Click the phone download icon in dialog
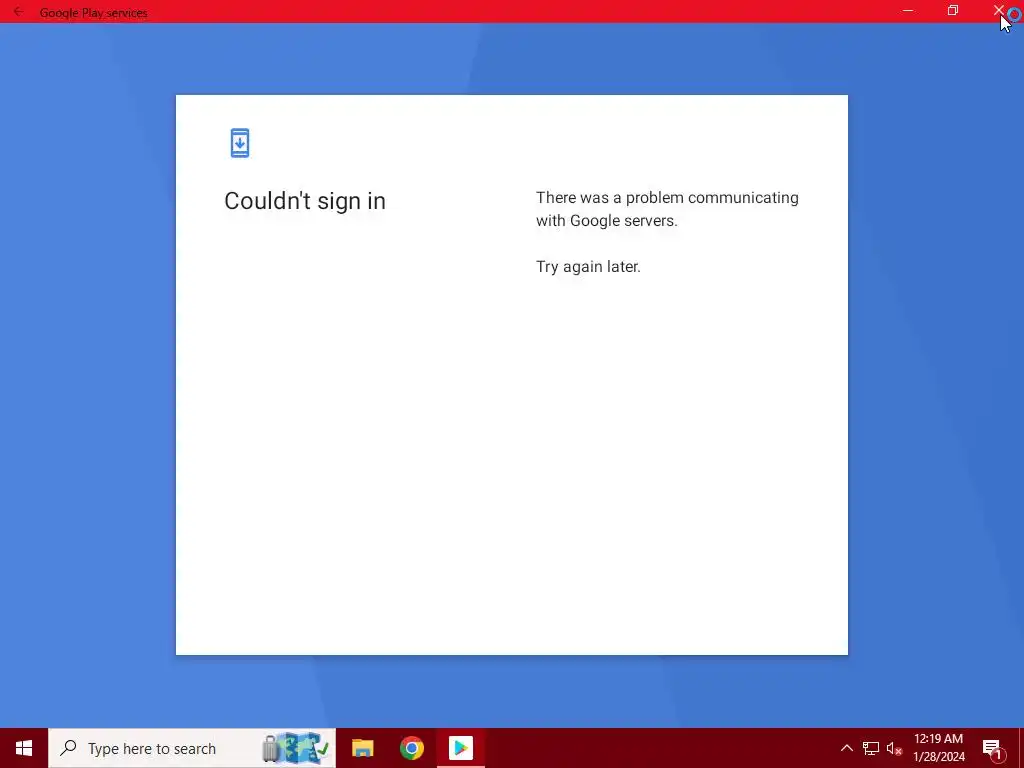1024x768 pixels. (x=240, y=143)
